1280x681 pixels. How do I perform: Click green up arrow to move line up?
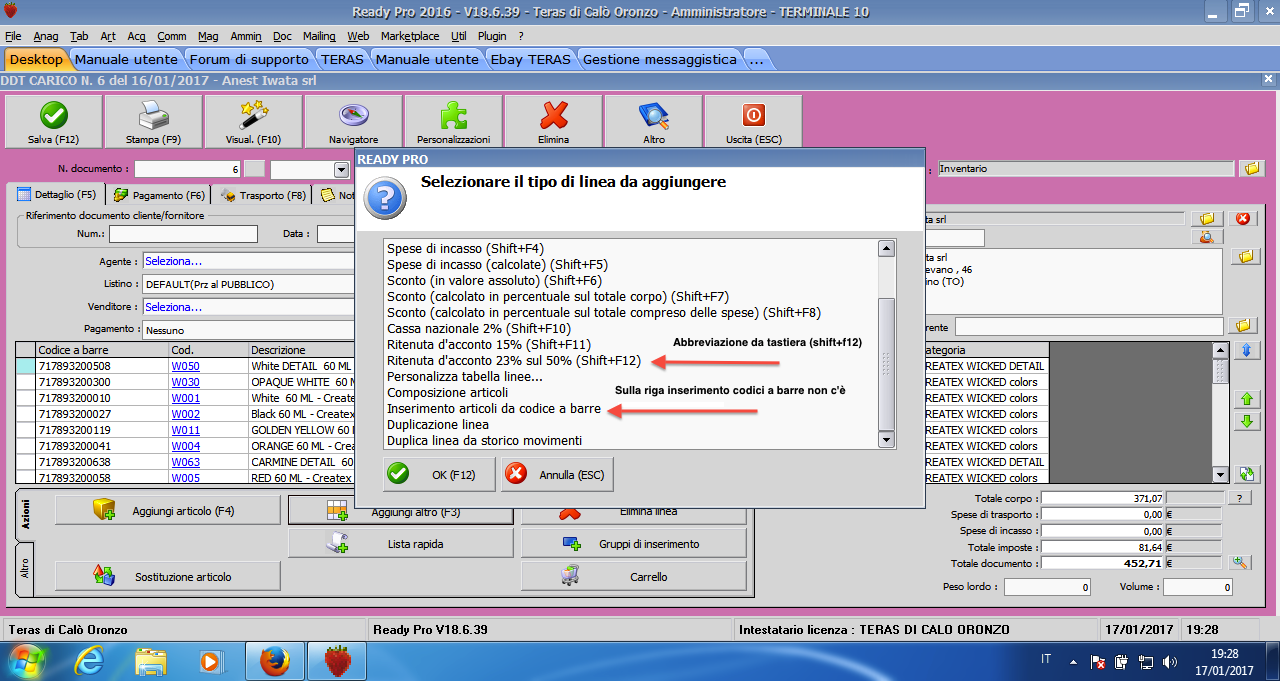(1246, 399)
